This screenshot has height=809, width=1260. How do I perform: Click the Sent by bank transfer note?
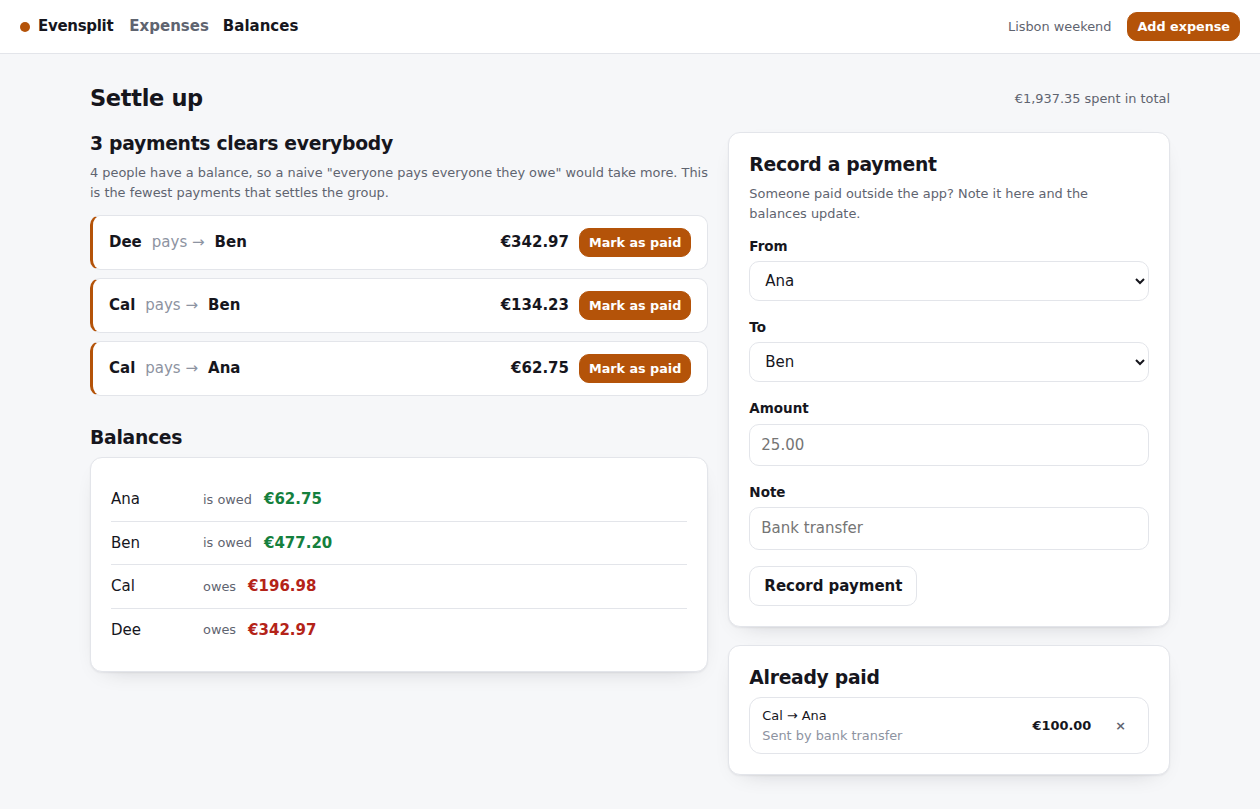point(832,736)
